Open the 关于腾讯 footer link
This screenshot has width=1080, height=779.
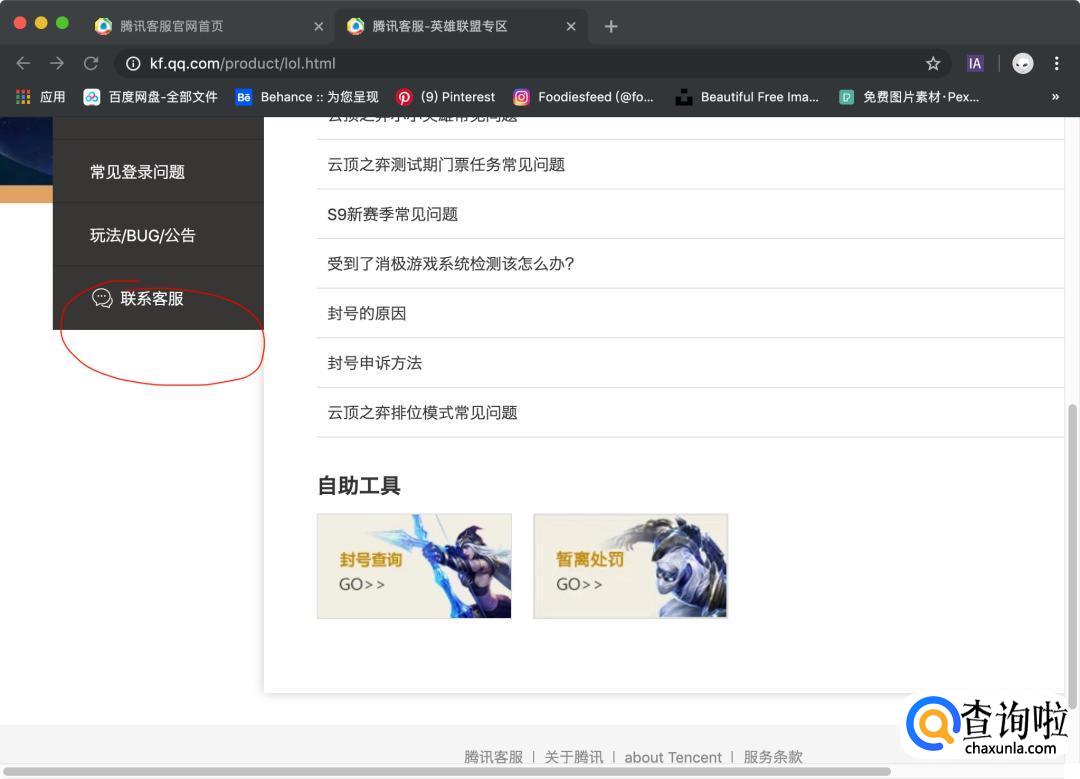[x=574, y=757]
